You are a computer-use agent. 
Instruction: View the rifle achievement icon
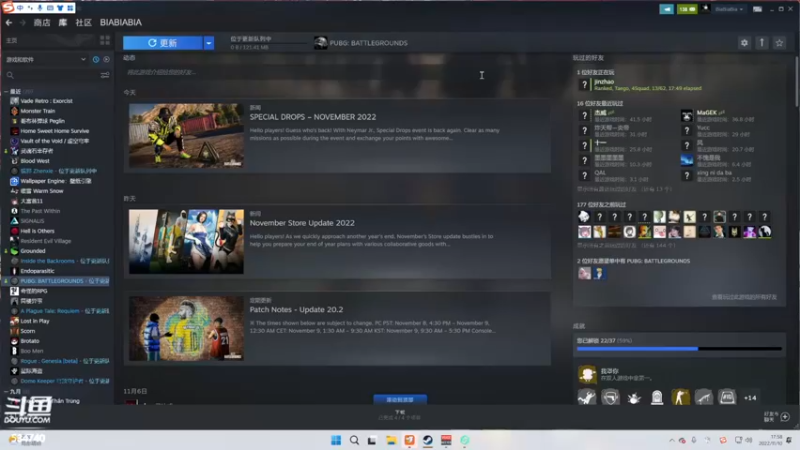(x=704, y=397)
